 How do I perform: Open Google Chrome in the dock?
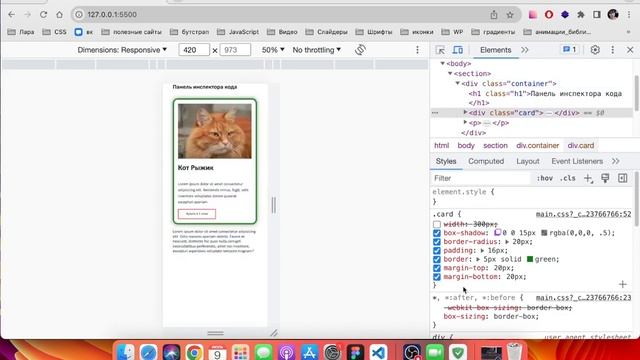tap(194, 352)
